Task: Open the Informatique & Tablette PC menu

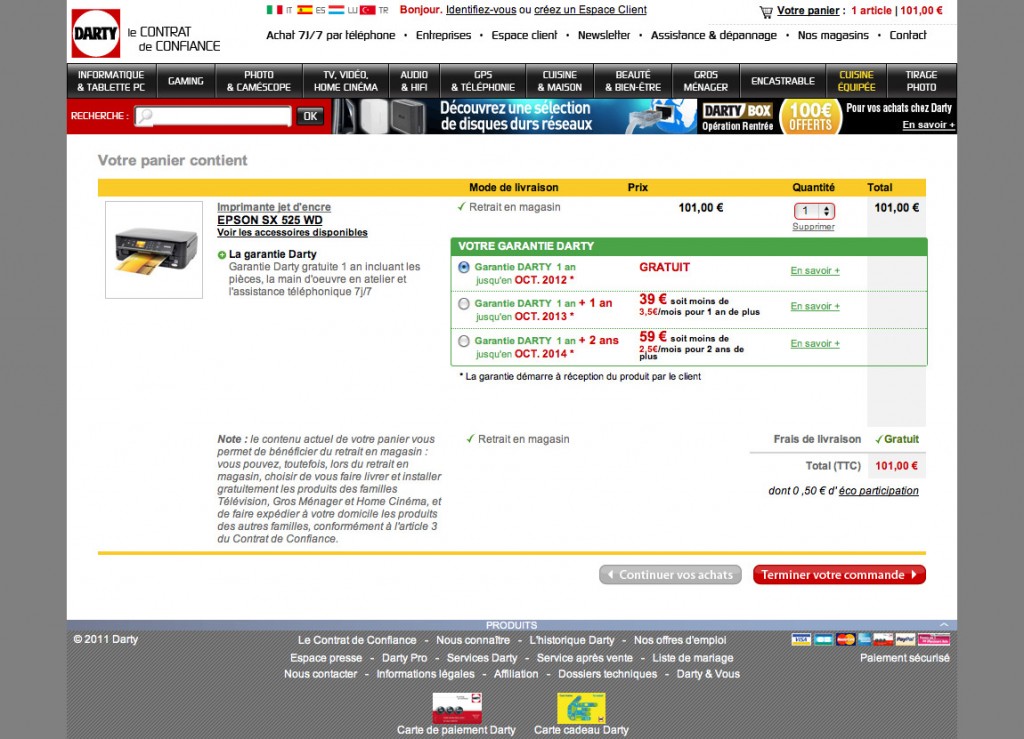Action: tap(111, 81)
